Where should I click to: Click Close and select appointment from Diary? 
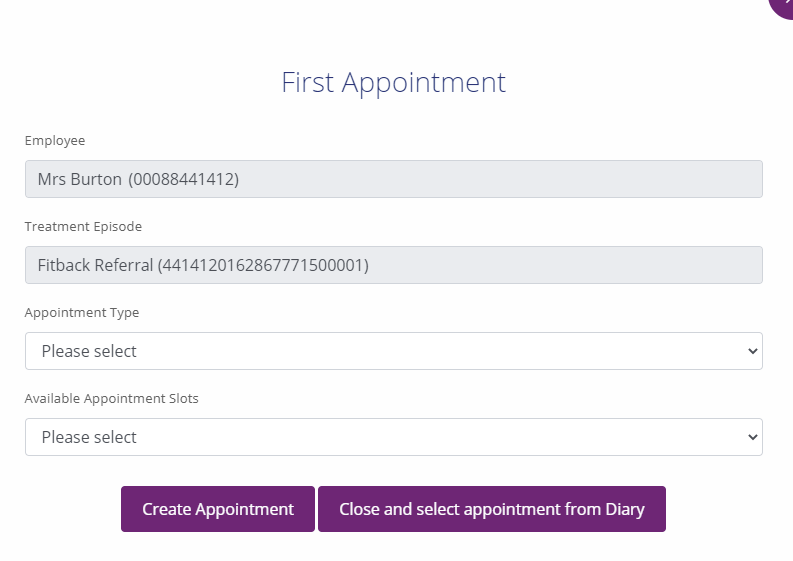point(491,509)
